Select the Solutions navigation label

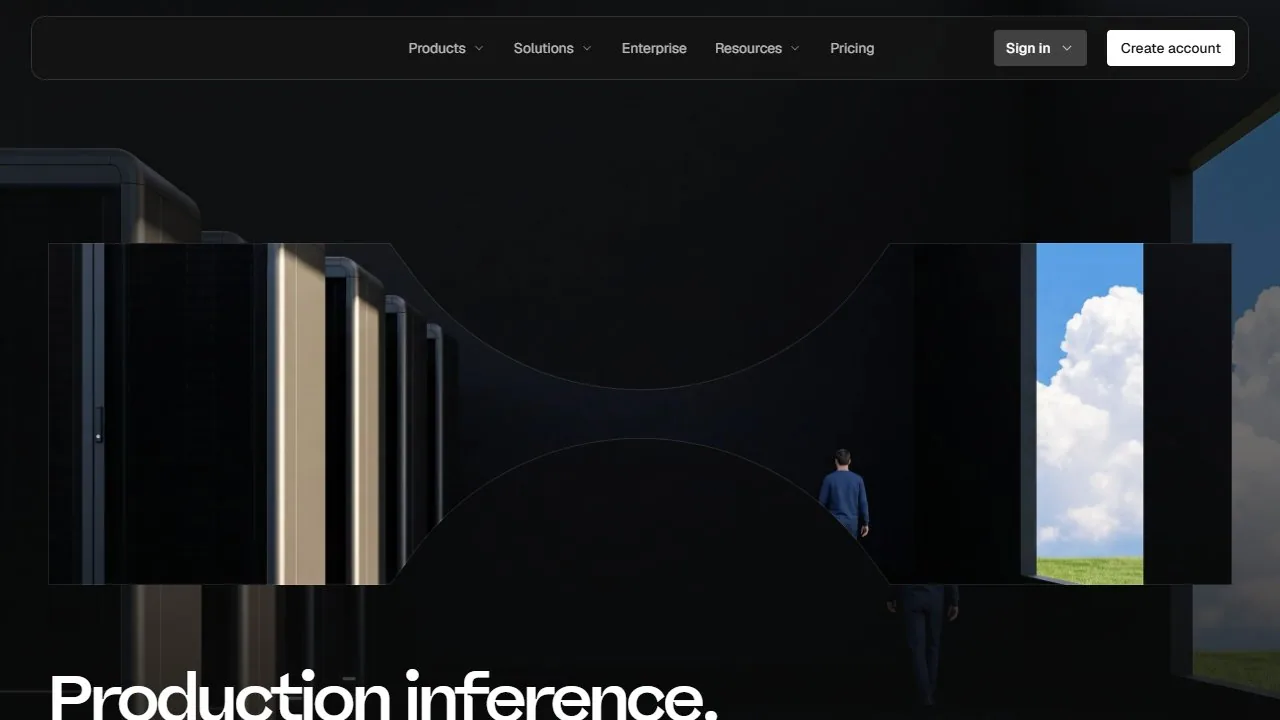[x=543, y=48]
